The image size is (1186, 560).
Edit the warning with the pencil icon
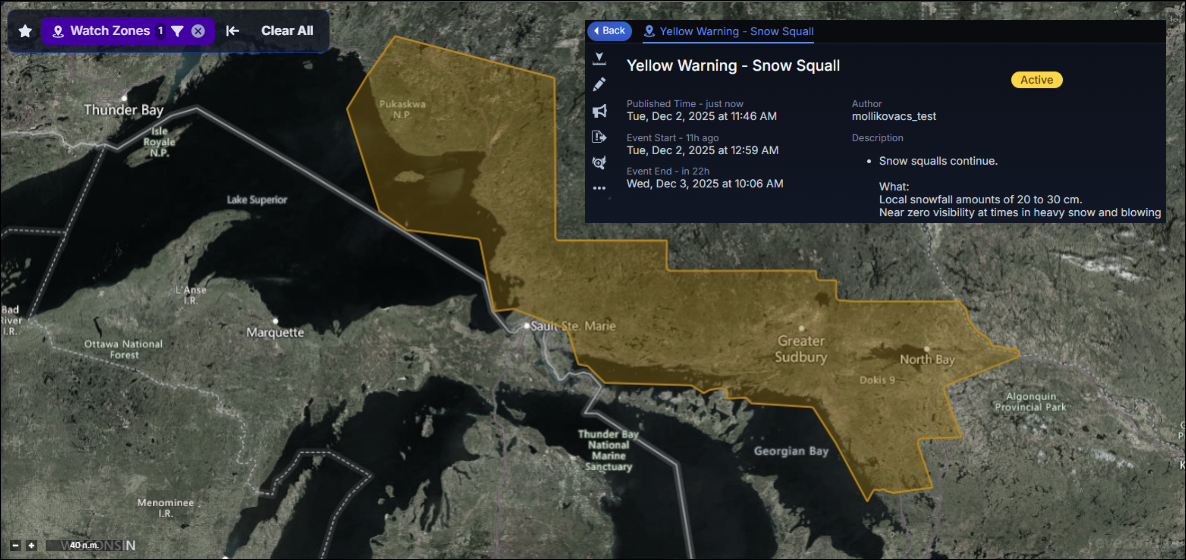[599, 84]
